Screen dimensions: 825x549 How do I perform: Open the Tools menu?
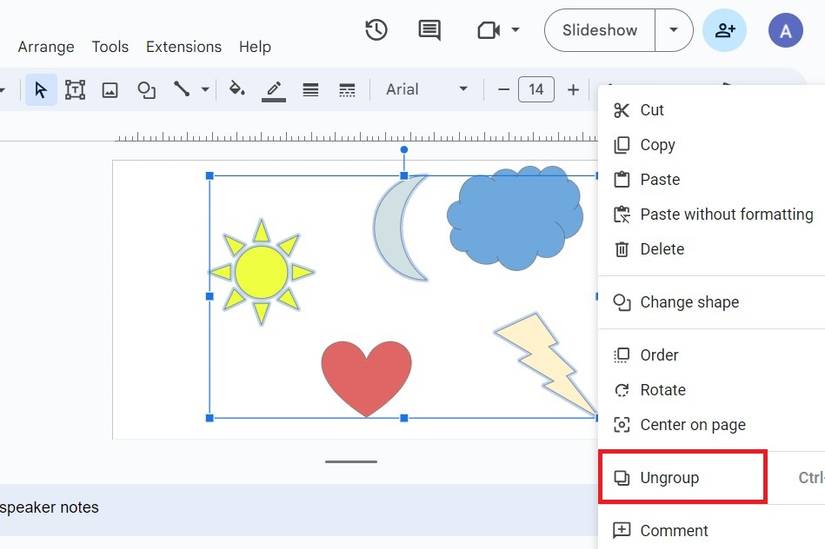(x=110, y=47)
